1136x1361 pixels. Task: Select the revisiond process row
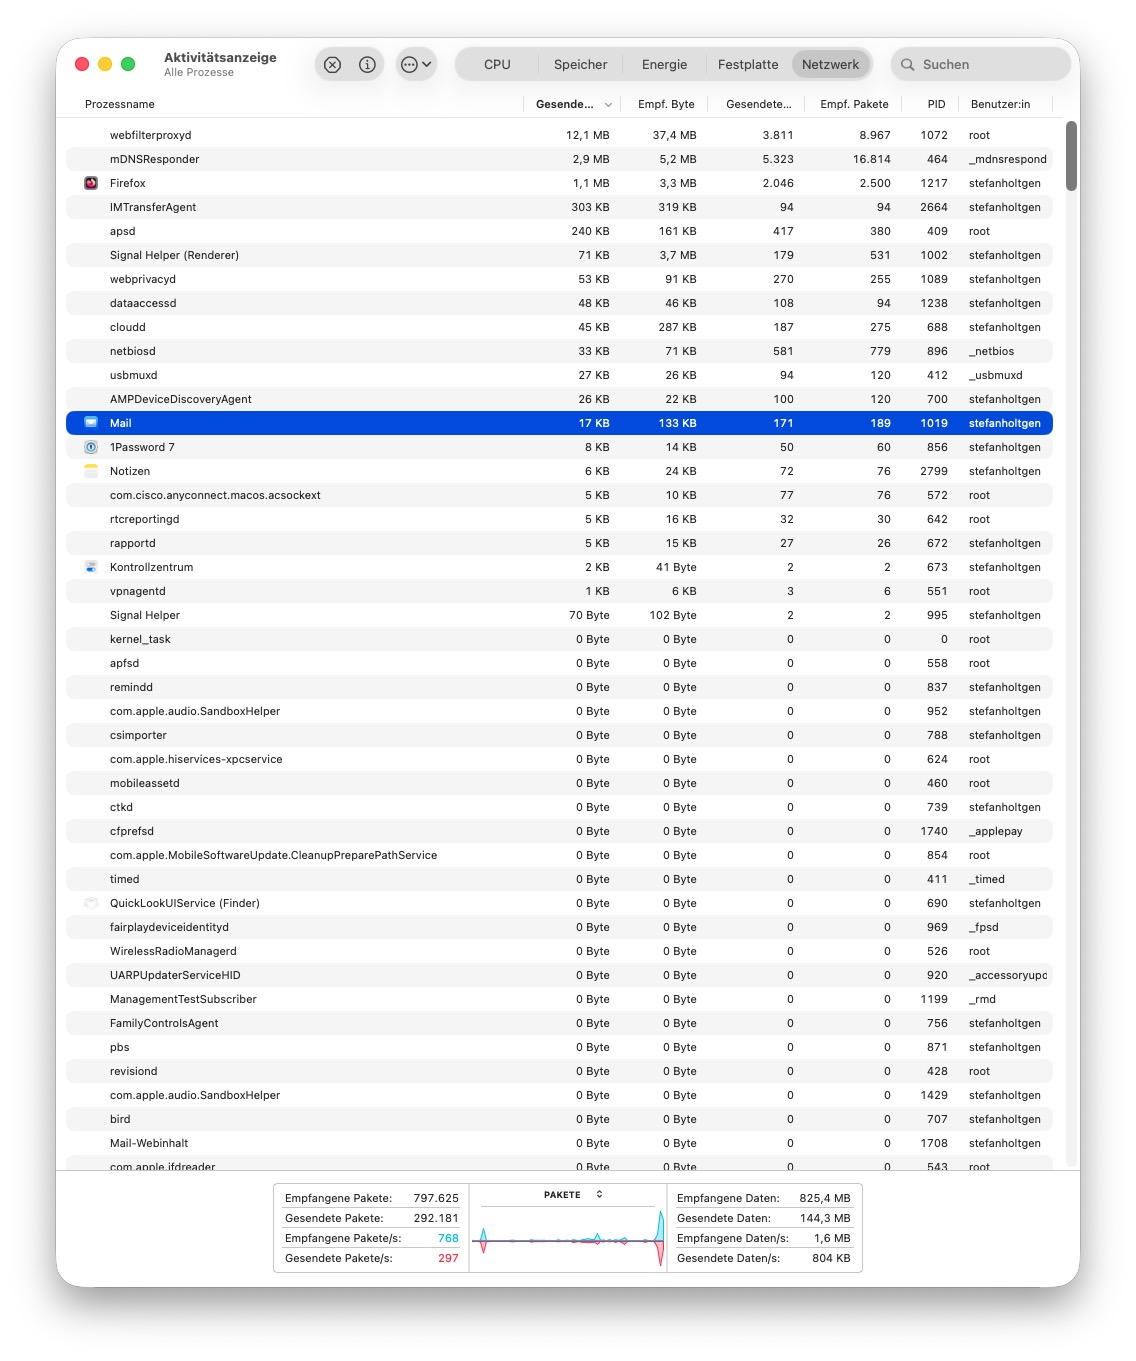click(559, 1071)
